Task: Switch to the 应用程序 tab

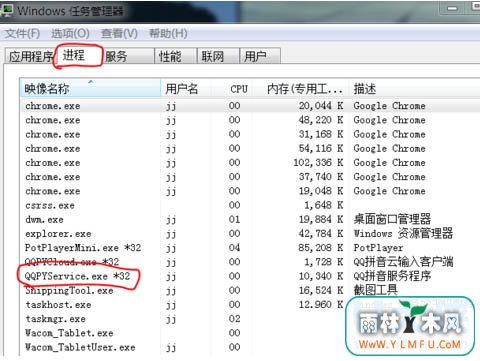Action: tap(30, 56)
